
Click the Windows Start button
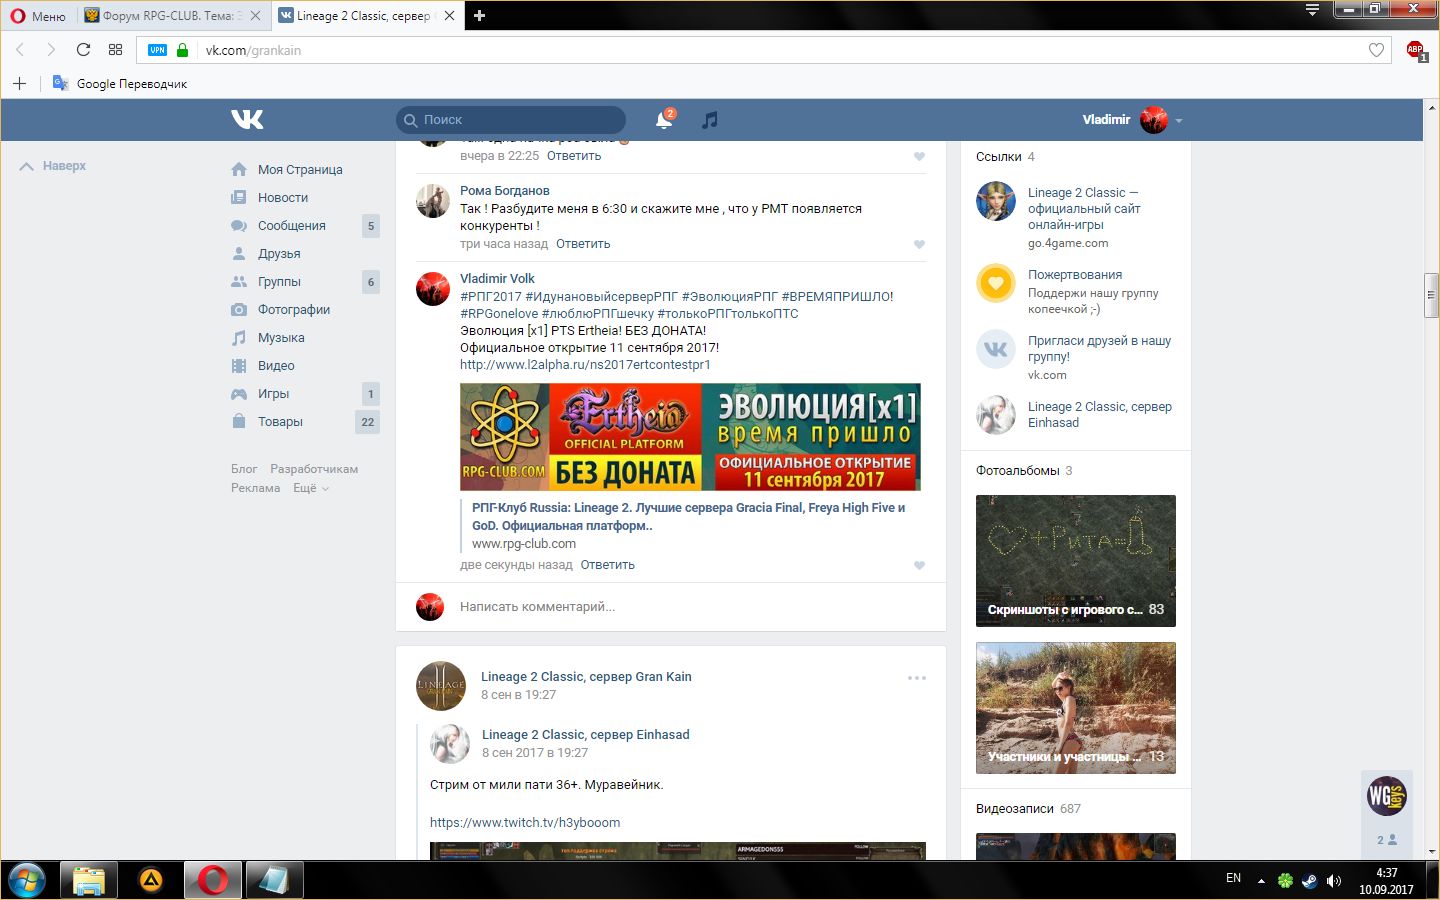coord(27,881)
